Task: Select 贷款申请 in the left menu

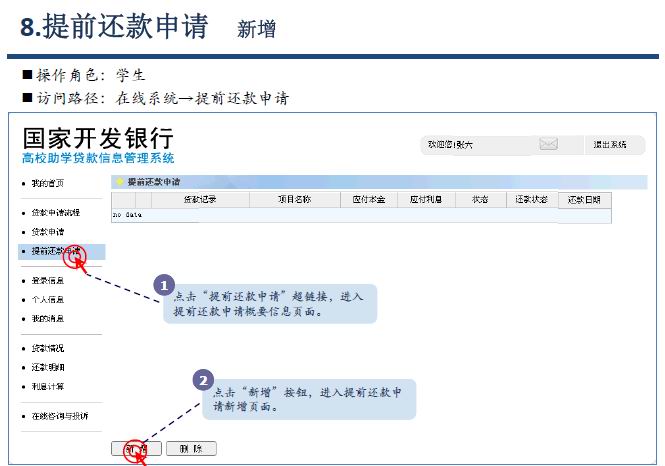Action: [x=47, y=232]
